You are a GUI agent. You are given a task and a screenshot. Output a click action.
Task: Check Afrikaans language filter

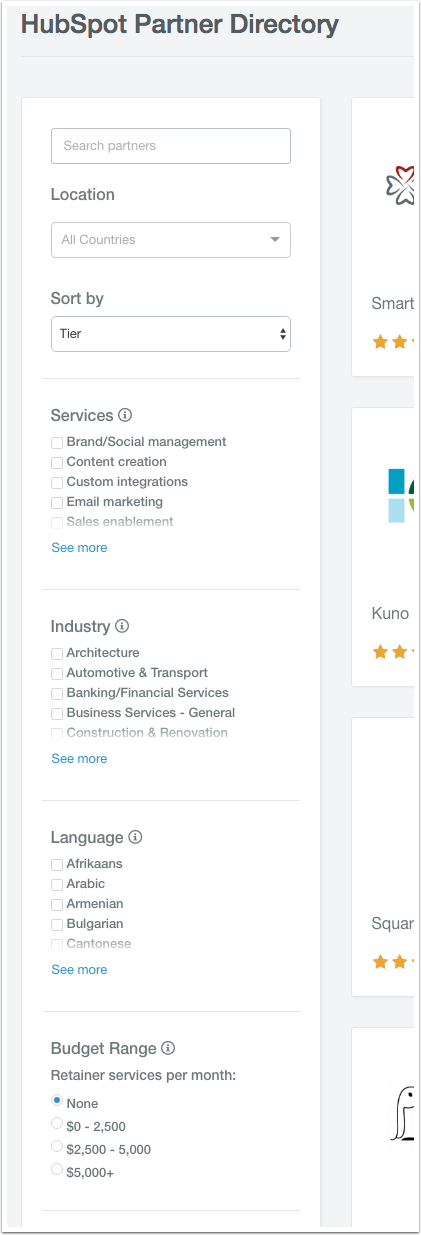pyautogui.click(x=57, y=864)
